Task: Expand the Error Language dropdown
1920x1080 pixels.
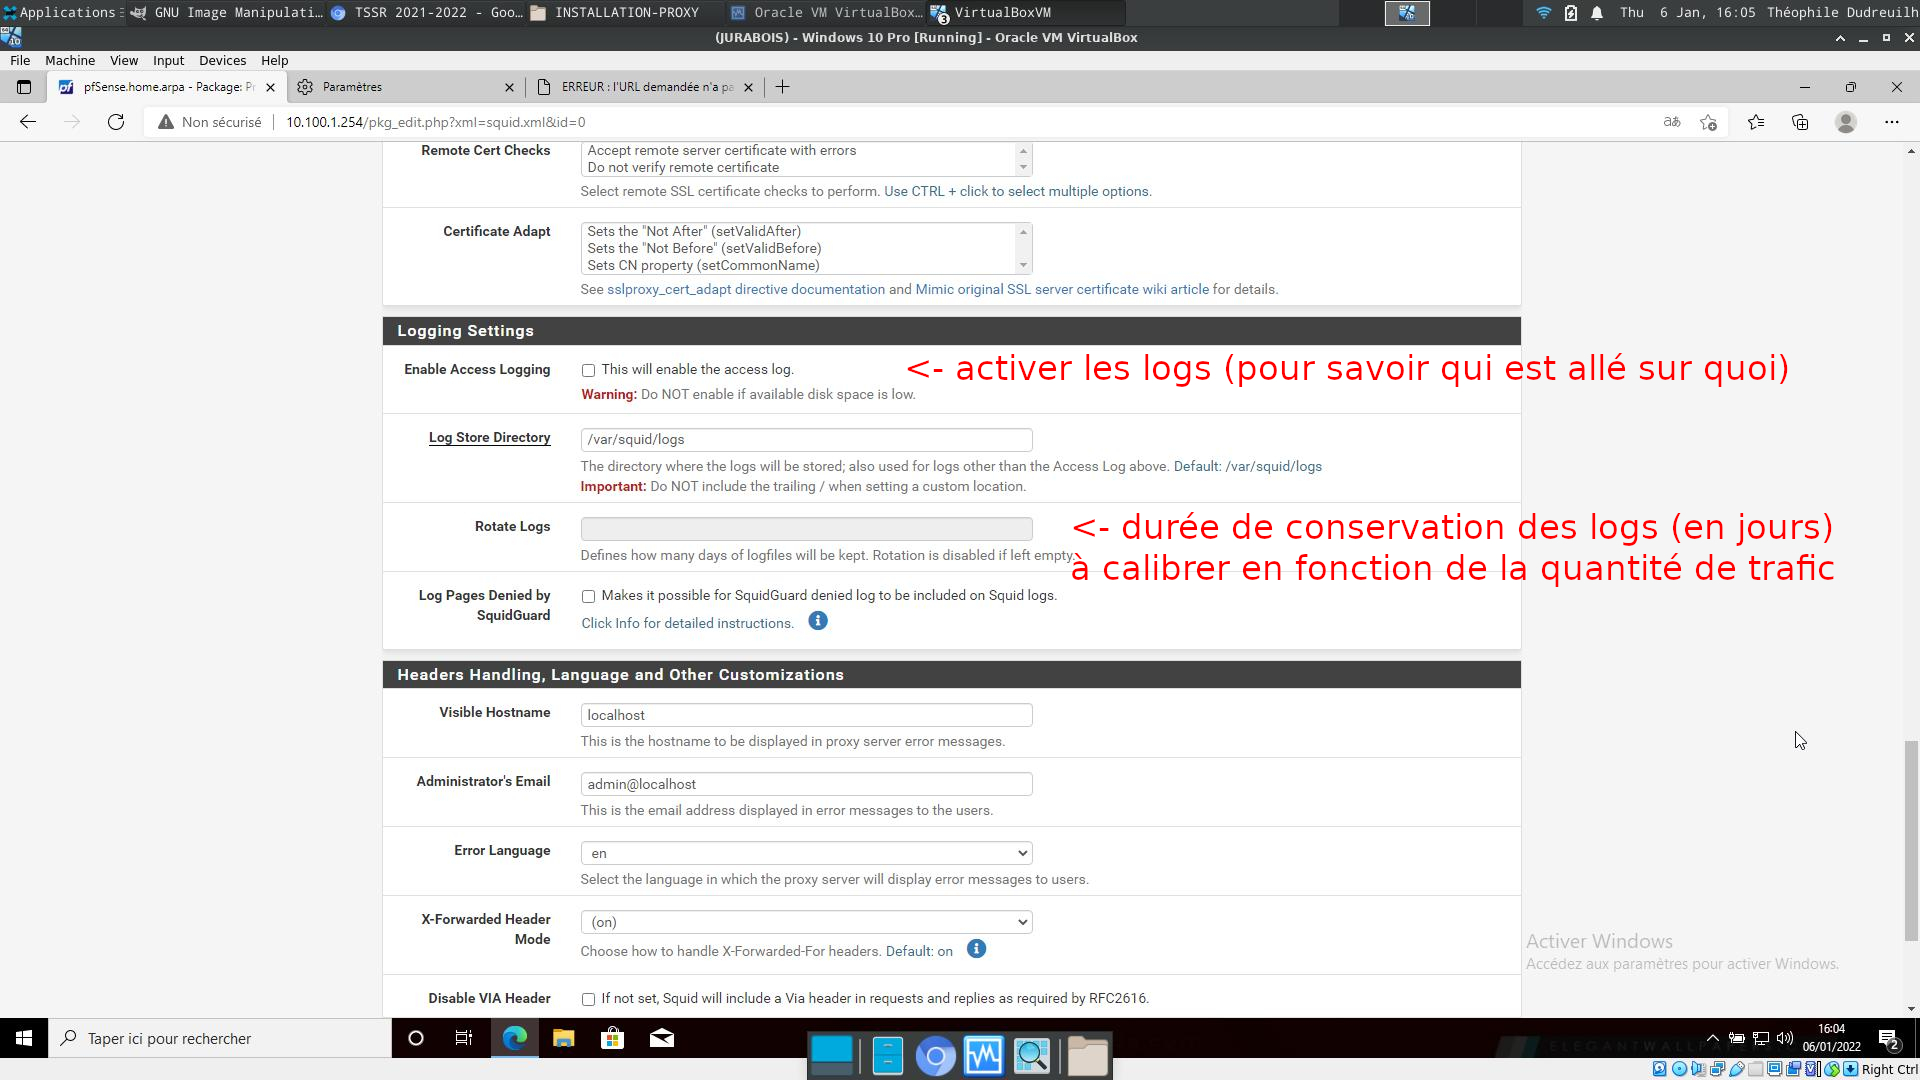Action: pos(806,853)
